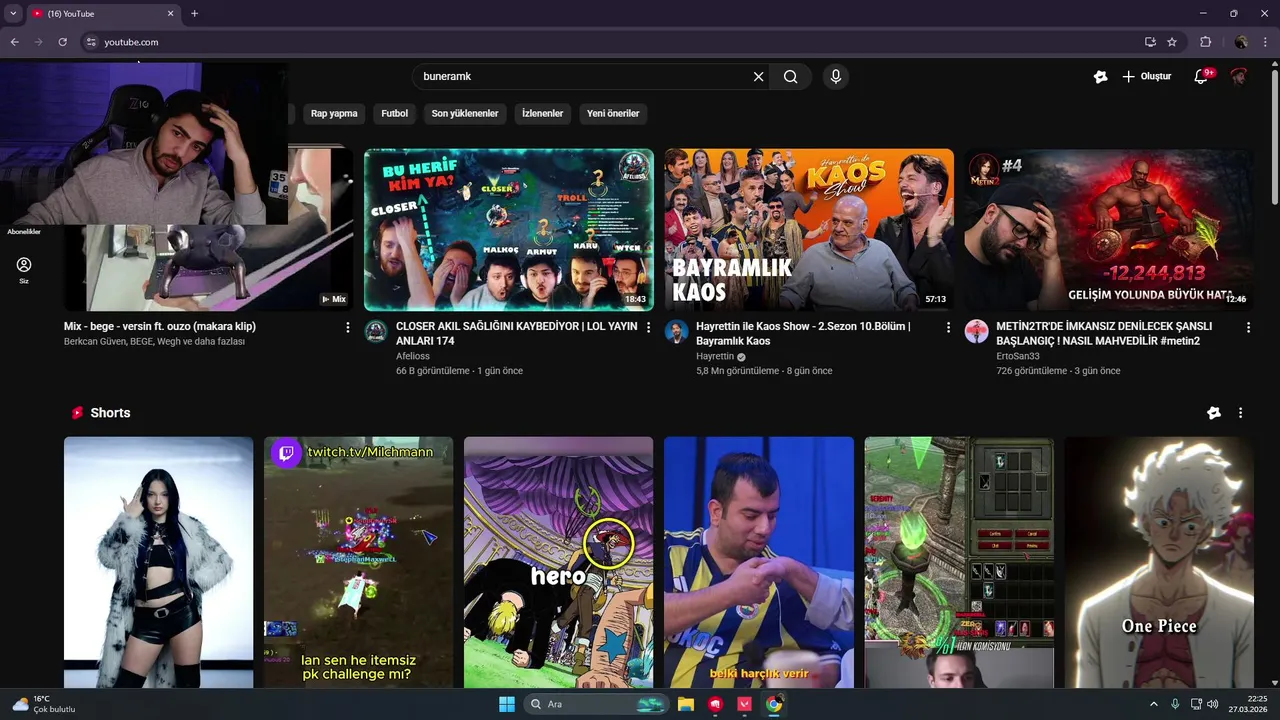Select the Yeni öneriler filter chip
The image size is (1280, 720).
point(613,114)
